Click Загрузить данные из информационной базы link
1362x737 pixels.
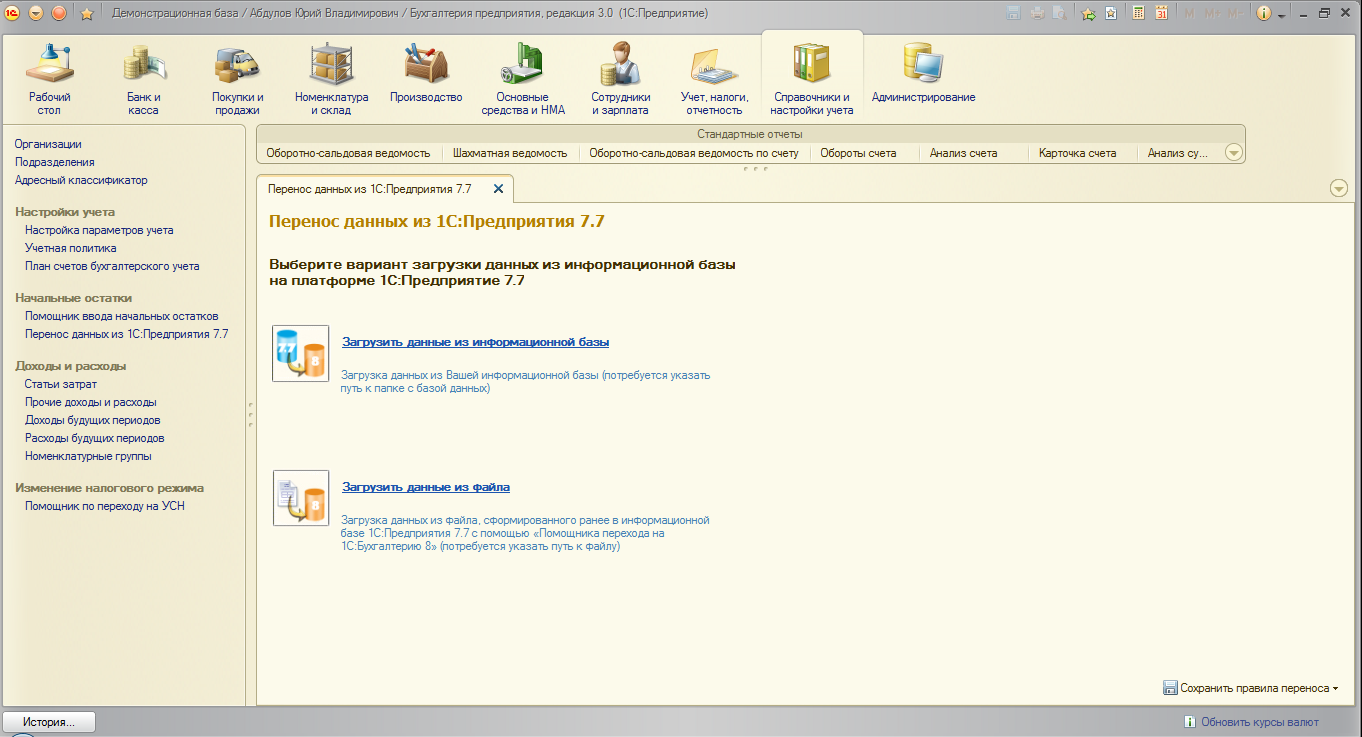coord(476,342)
